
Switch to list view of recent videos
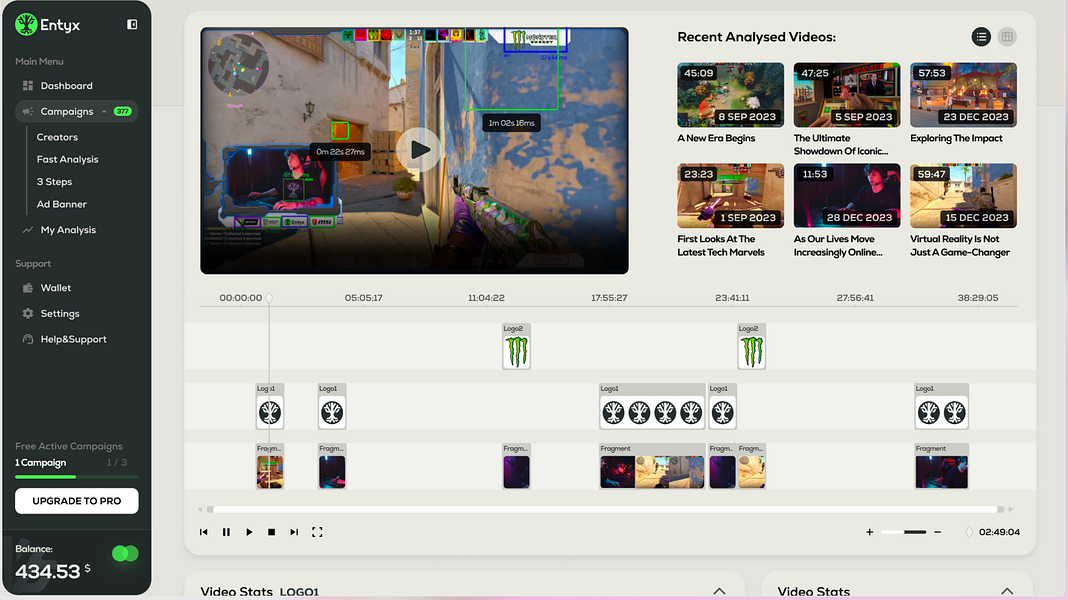point(981,37)
